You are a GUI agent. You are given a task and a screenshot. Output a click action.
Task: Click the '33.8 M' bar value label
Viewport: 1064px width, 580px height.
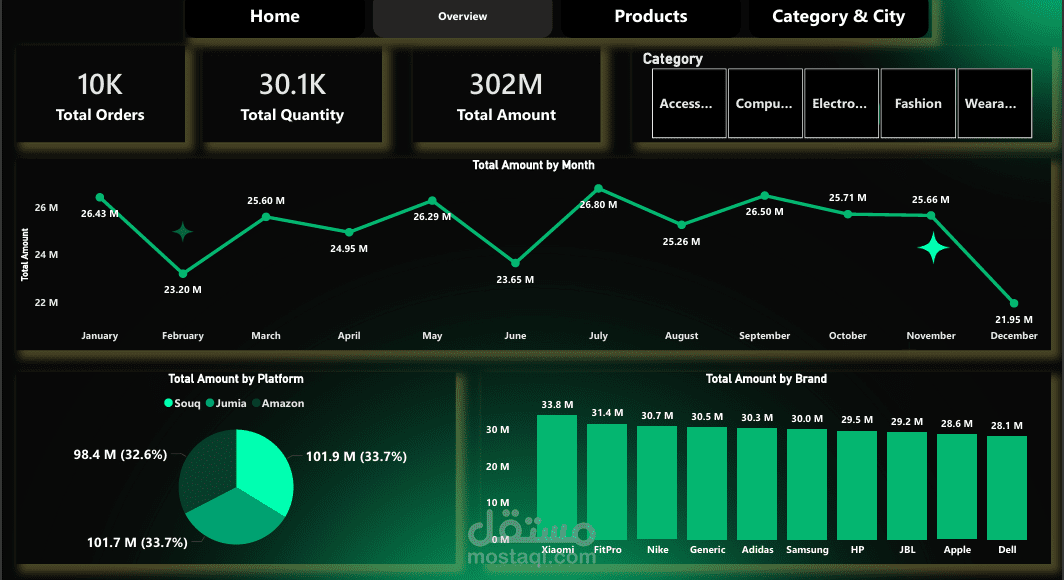click(557, 404)
